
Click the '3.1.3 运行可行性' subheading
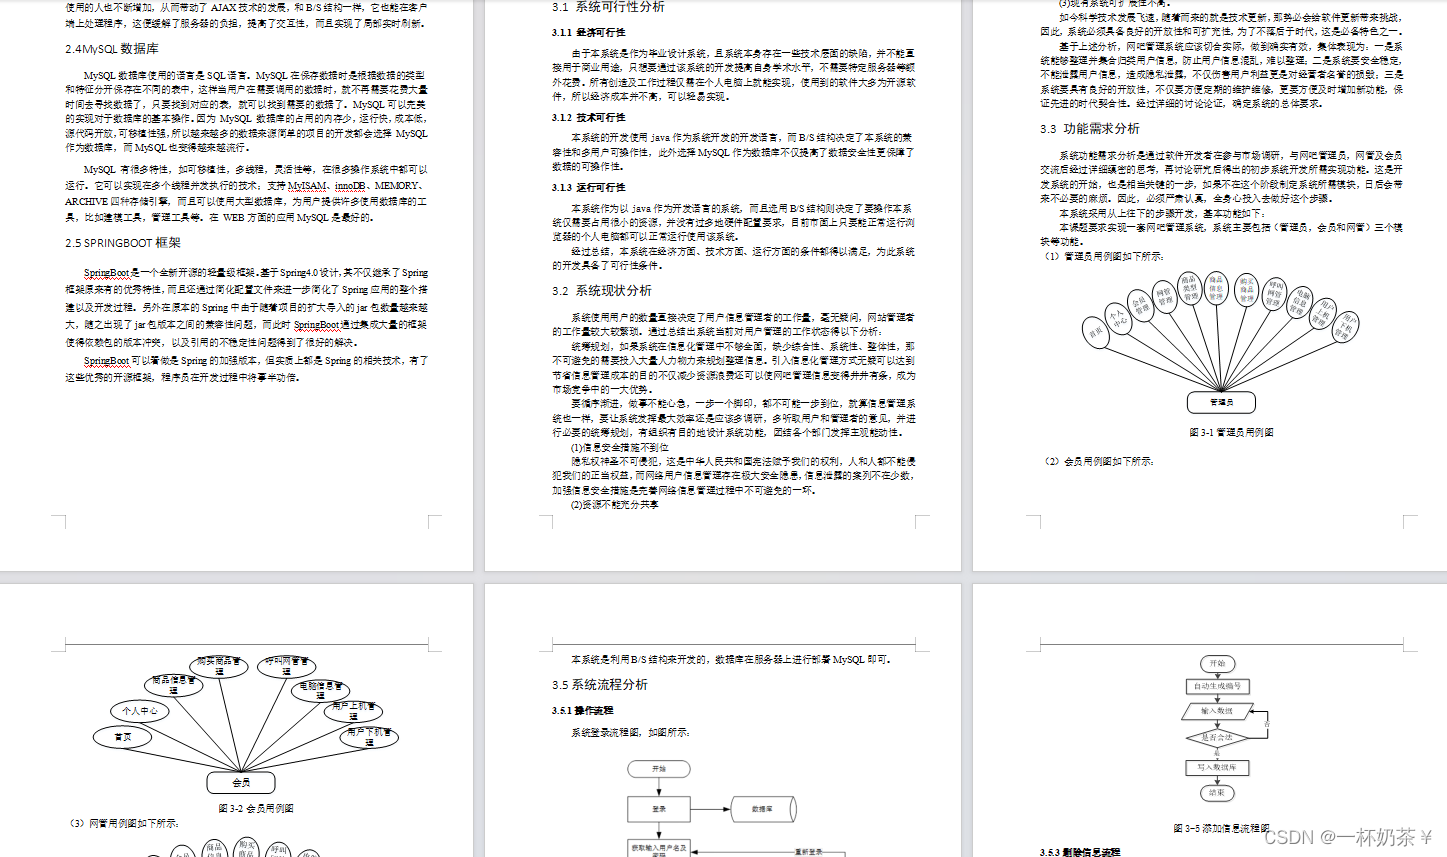coord(589,187)
